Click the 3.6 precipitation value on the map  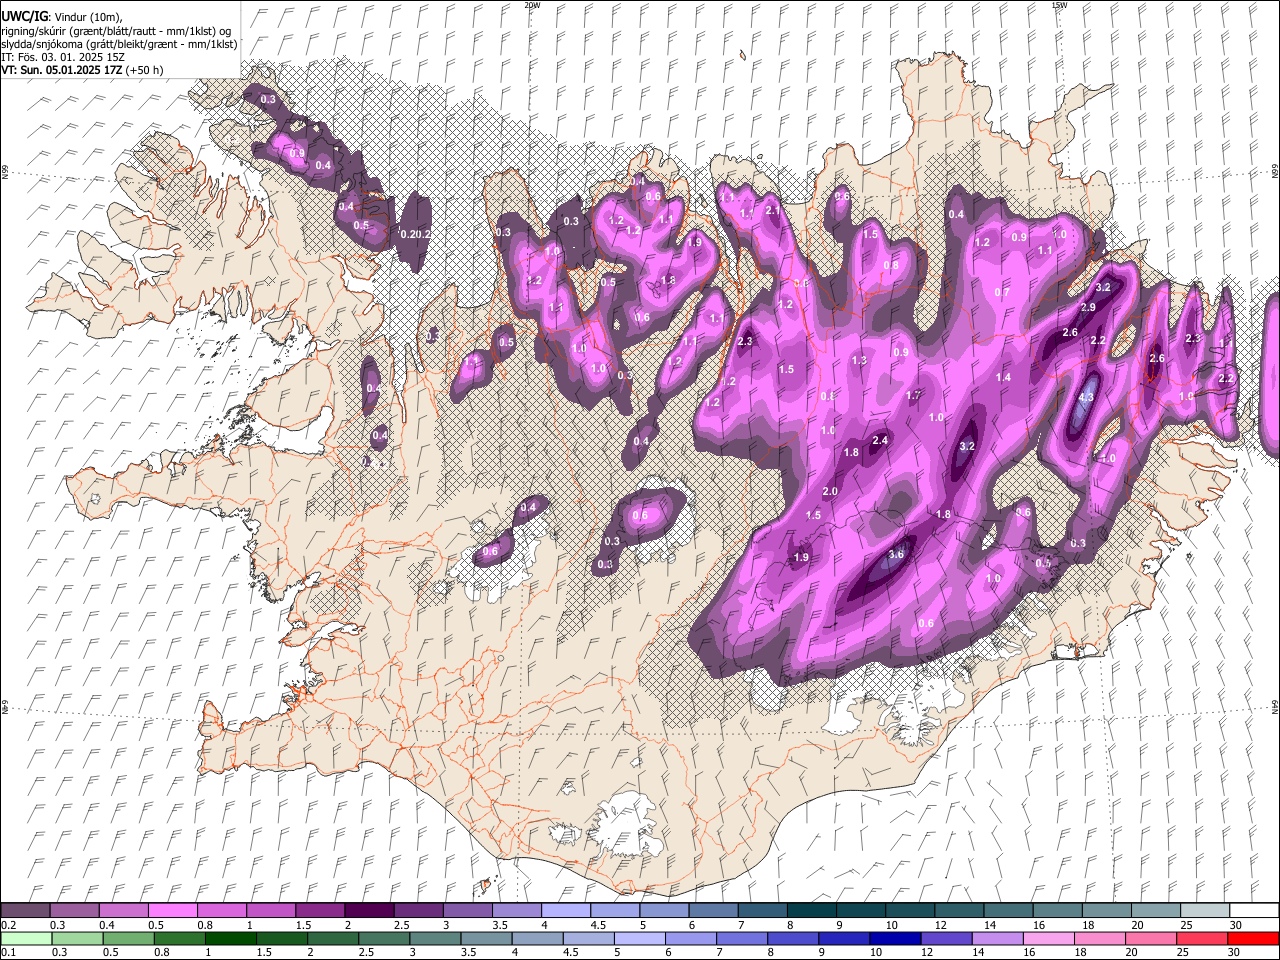tap(896, 554)
